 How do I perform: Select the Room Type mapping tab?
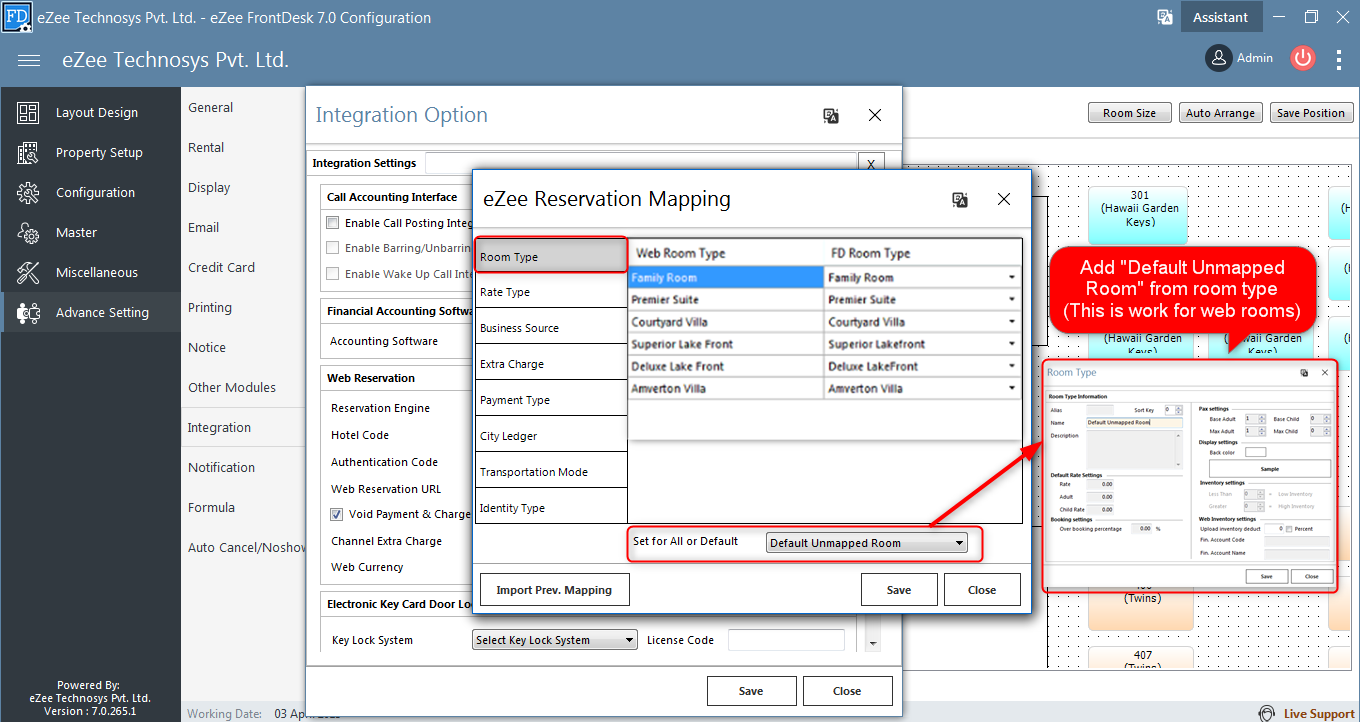[x=551, y=256]
